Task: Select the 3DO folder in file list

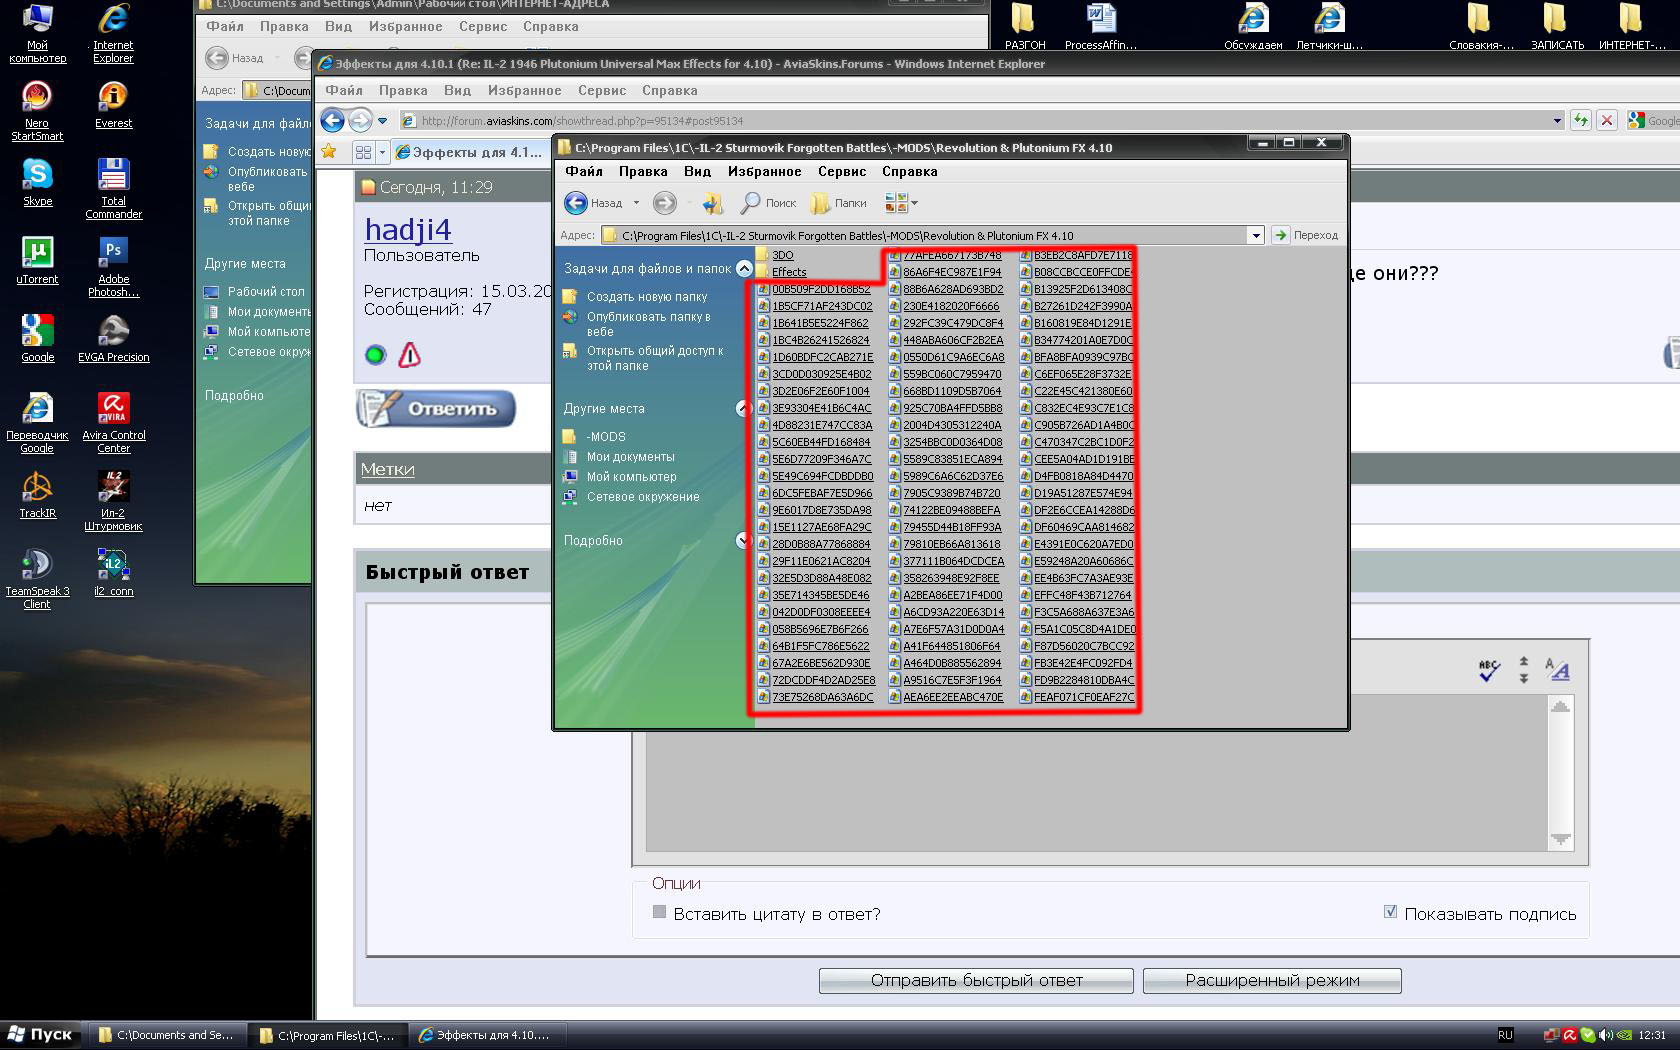Action: [x=775, y=255]
